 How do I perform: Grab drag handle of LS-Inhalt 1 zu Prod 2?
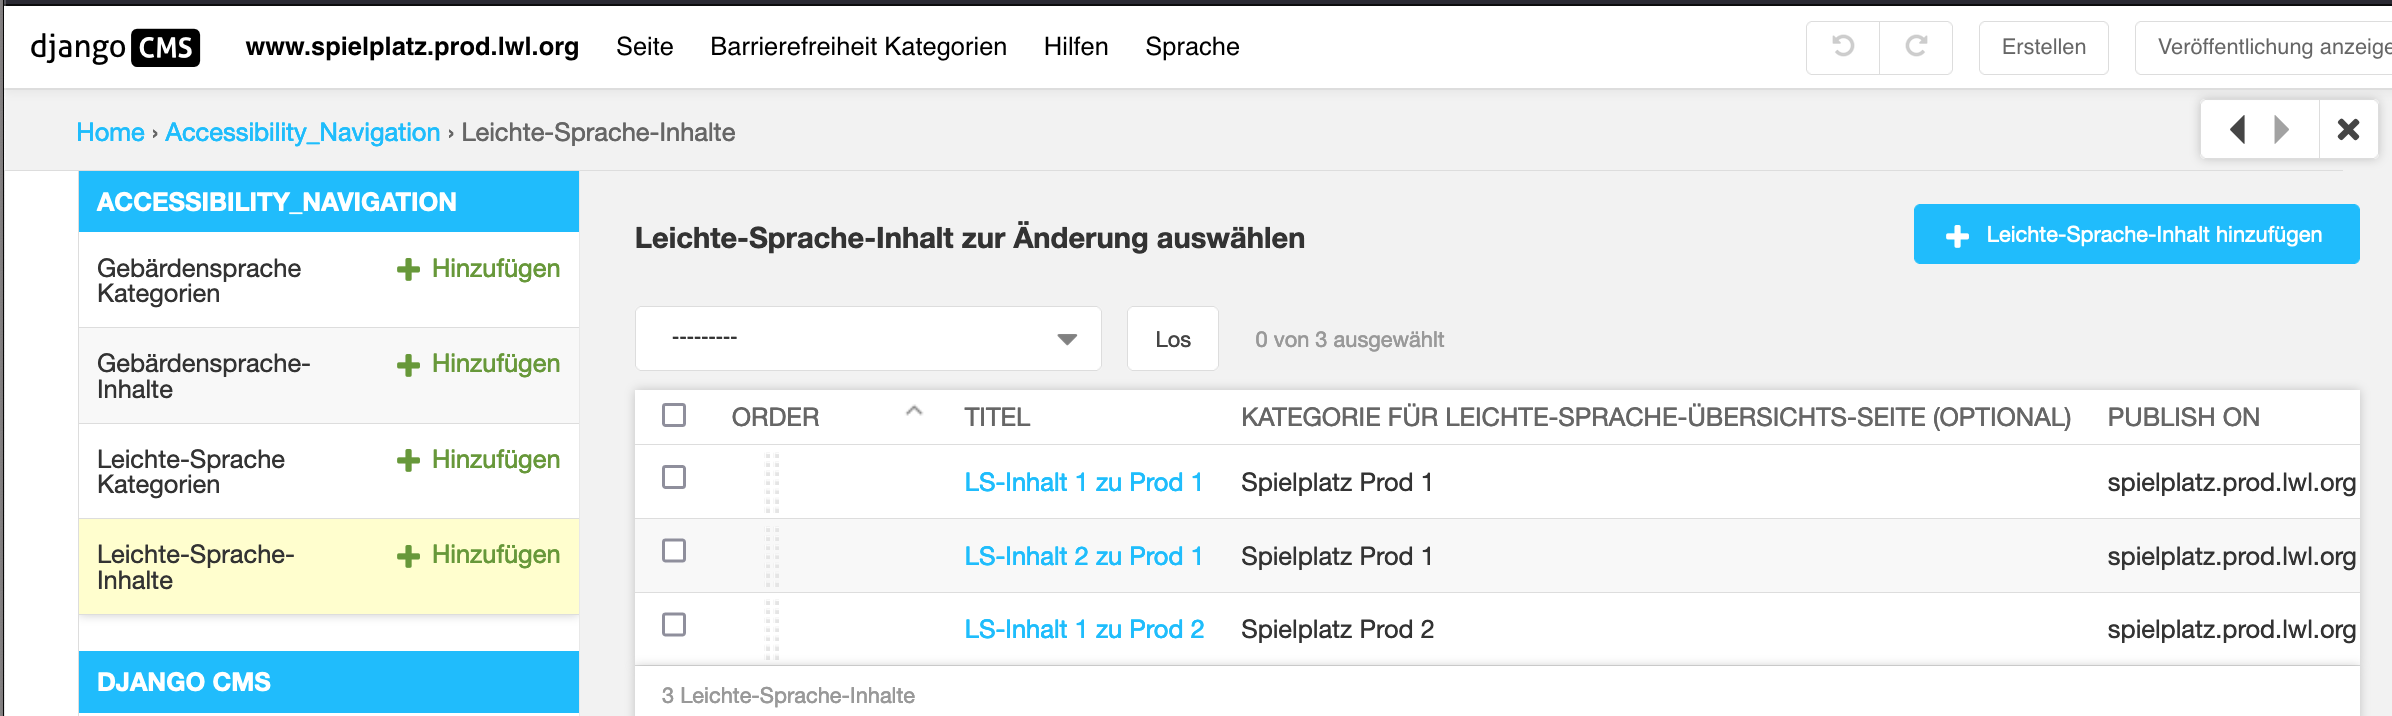(x=772, y=630)
